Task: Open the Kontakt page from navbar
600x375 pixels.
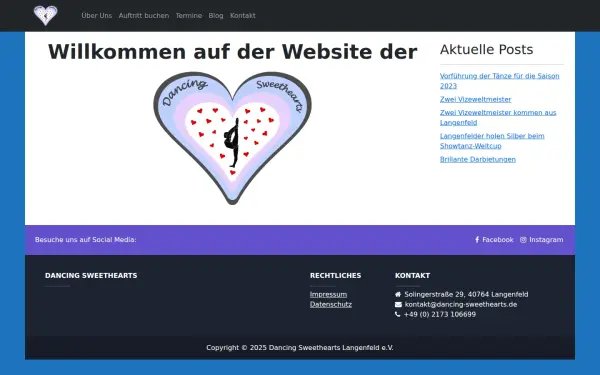Action: pyautogui.click(x=243, y=16)
